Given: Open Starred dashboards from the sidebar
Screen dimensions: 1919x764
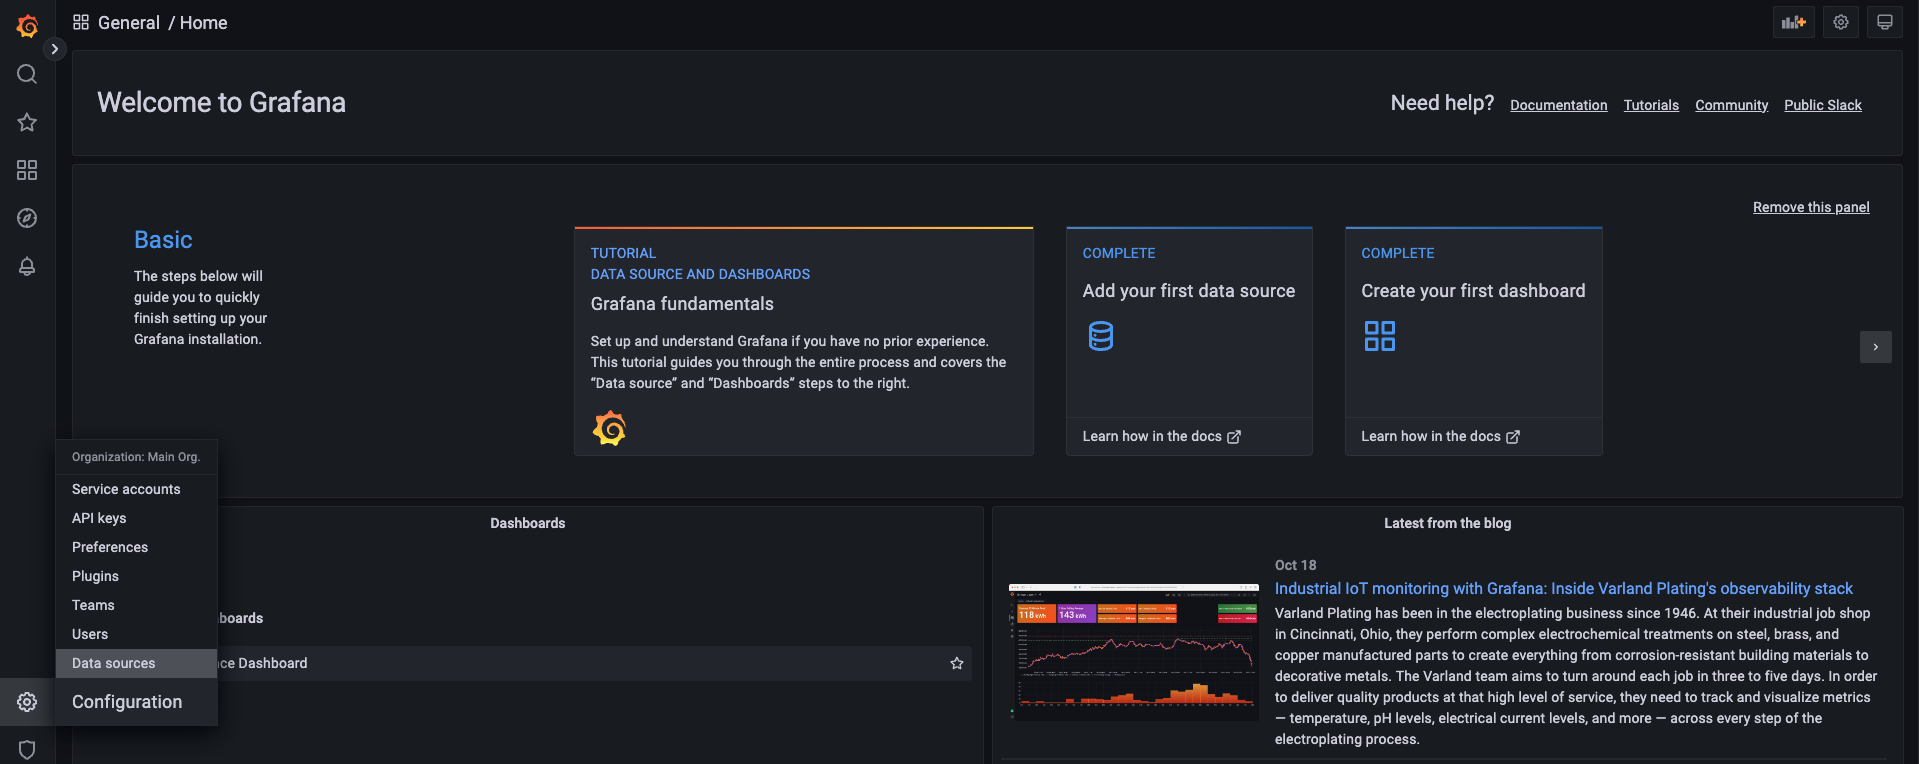Looking at the screenshot, I should (27, 122).
